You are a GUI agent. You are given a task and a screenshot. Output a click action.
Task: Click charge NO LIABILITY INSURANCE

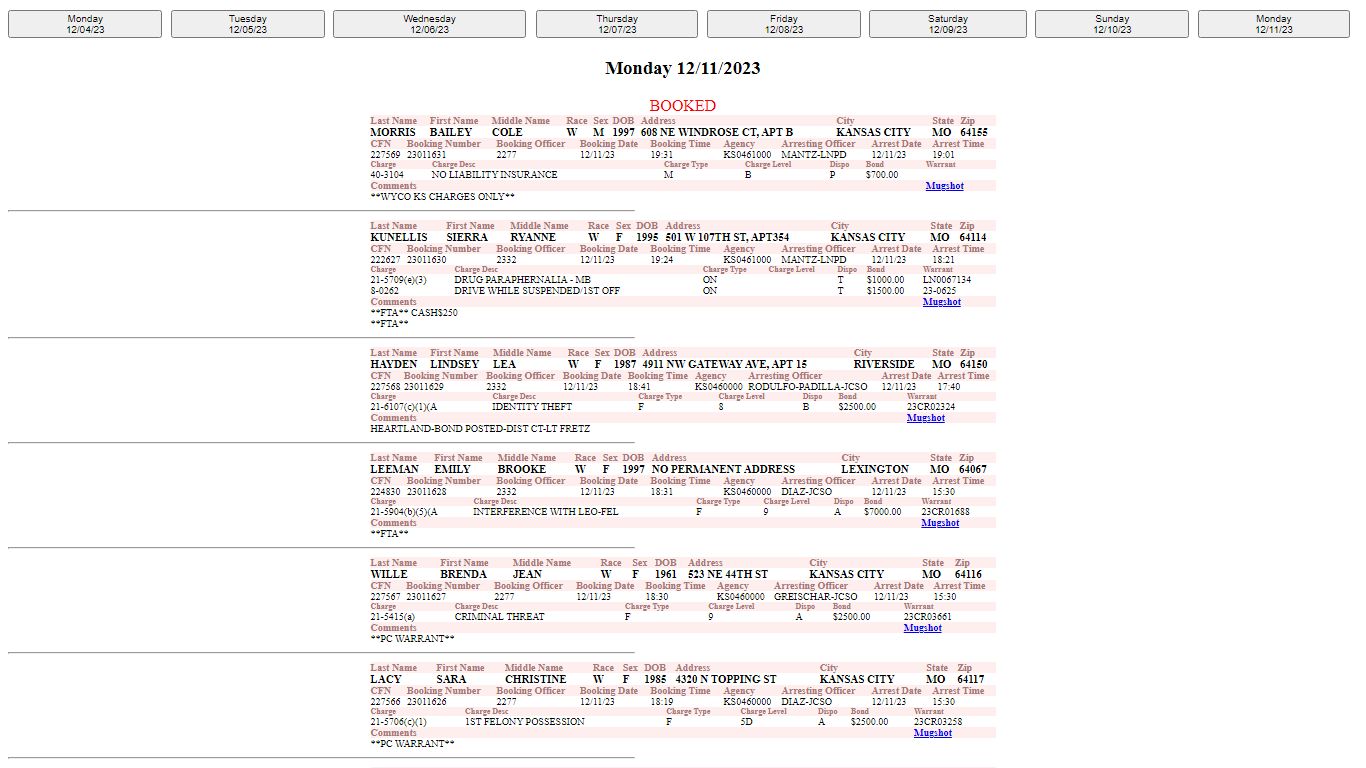click(x=495, y=175)
